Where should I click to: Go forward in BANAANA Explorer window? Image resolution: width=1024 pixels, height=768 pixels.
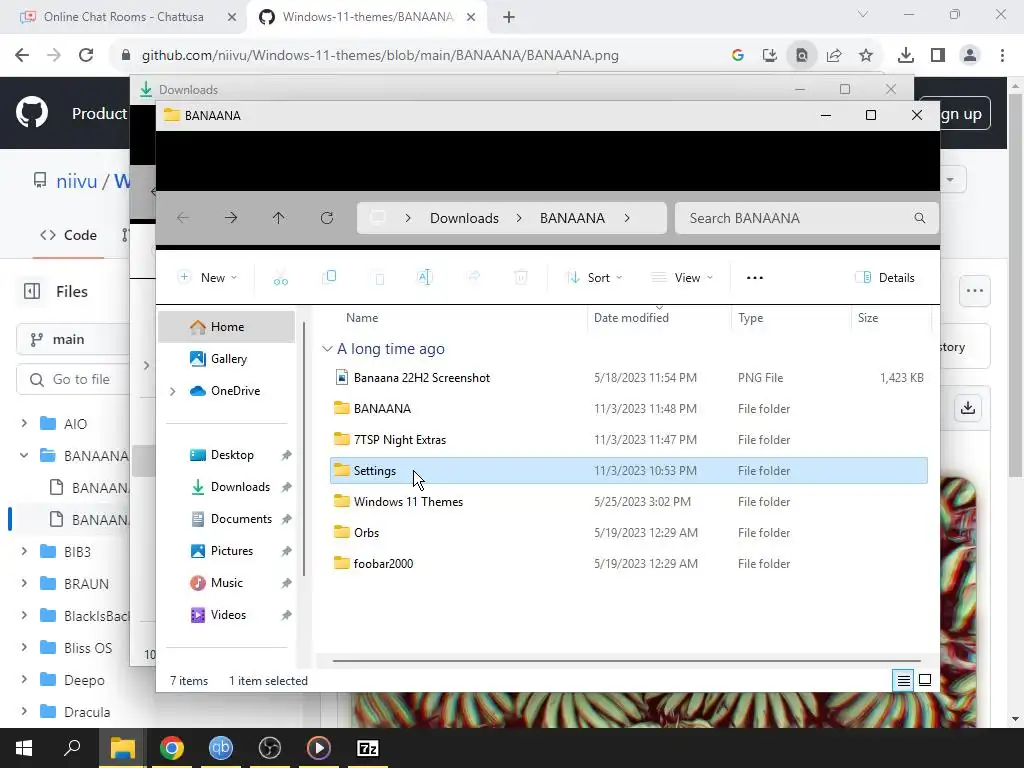(x=231, y=218)
